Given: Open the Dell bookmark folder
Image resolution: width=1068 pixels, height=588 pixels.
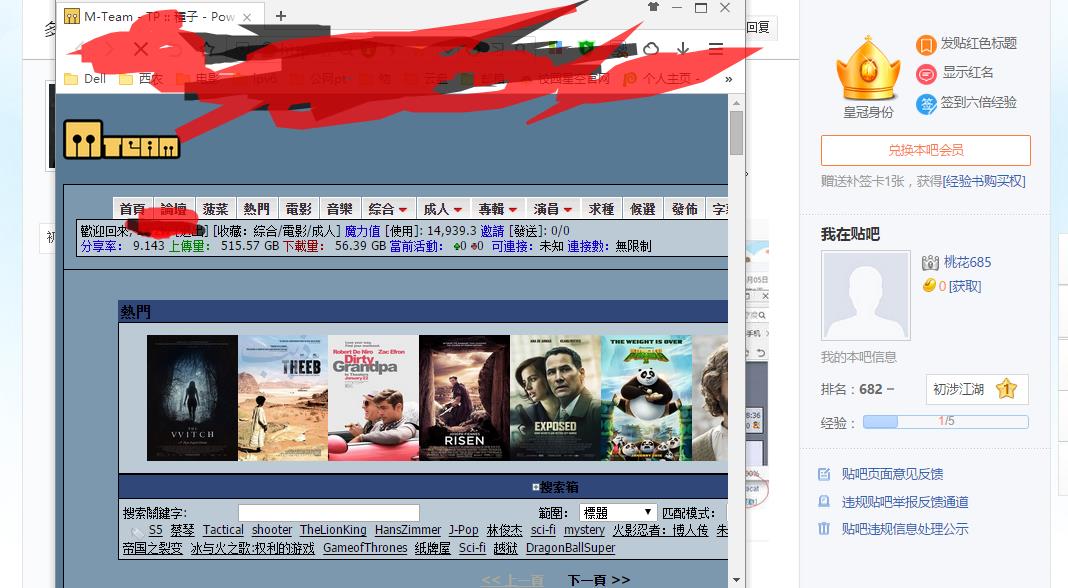Looking at the screenshot, I should point(86,79).
